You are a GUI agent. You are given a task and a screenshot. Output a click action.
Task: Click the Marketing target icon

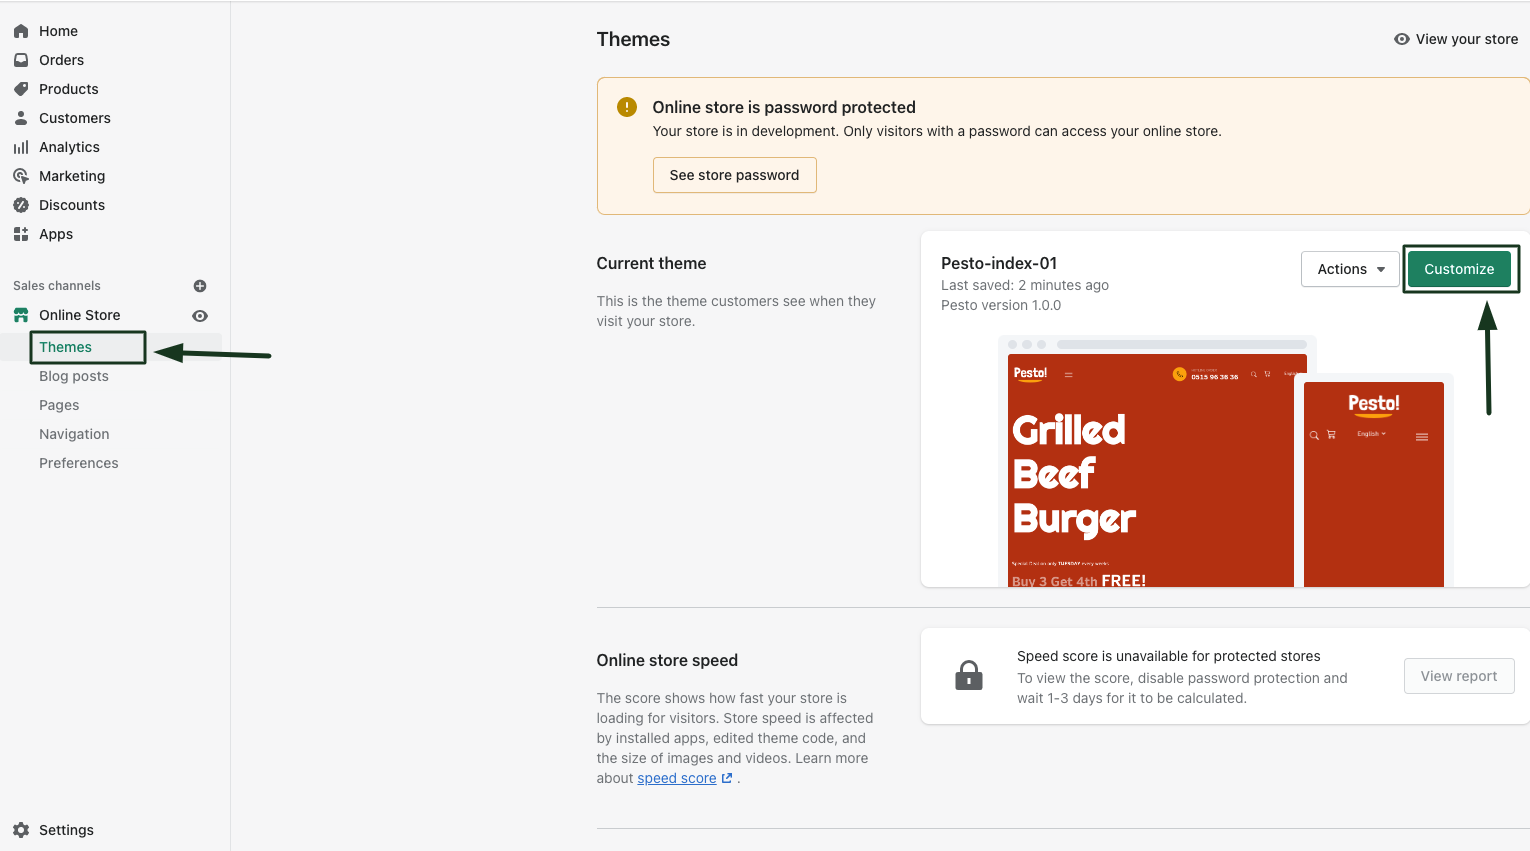coord(21,176)
